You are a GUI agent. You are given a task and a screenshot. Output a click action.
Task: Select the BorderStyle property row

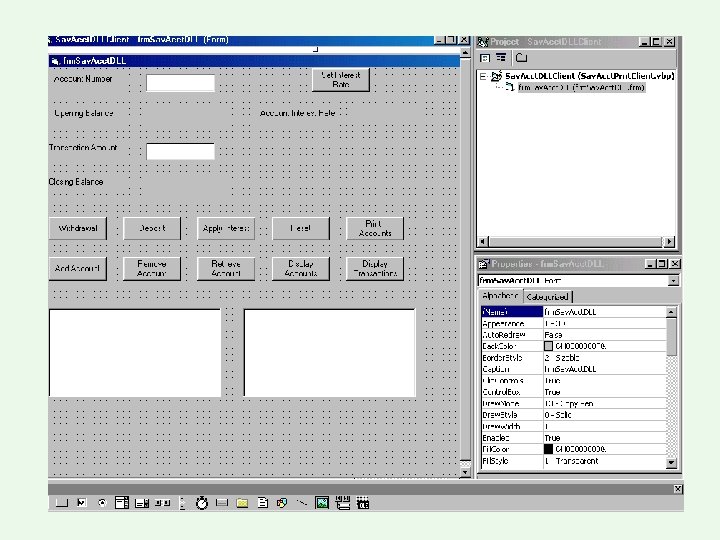tap(574, 358)
